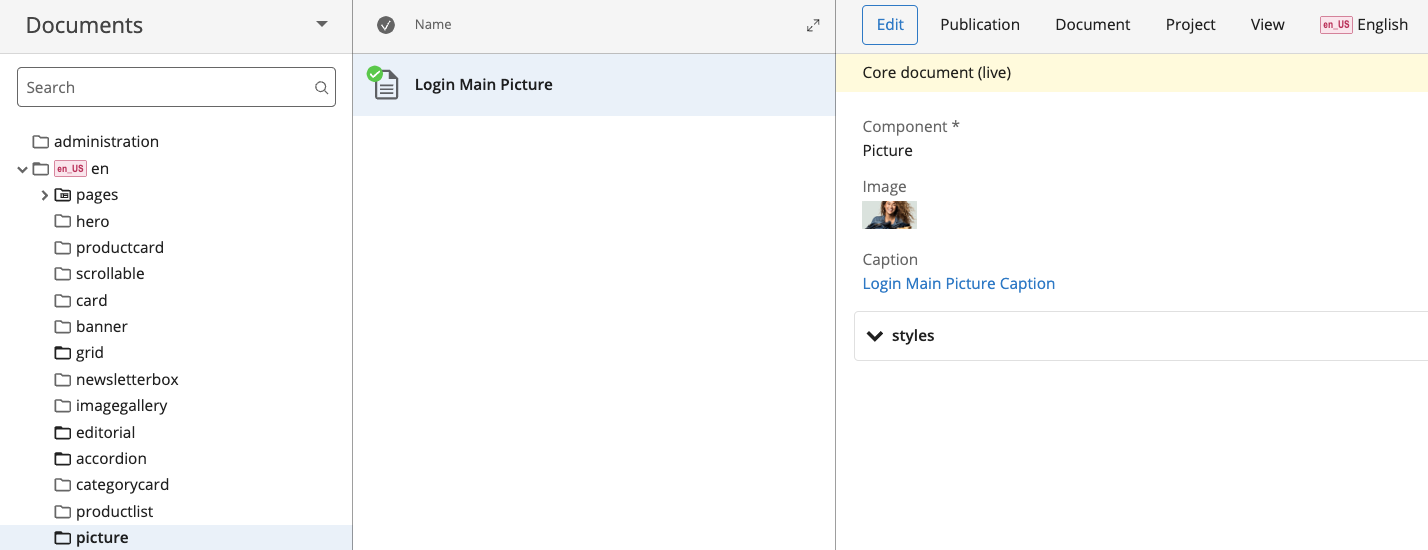The image size is (1428, 550).
Task: Click the productlist folder icon
Action: [63, 512]
